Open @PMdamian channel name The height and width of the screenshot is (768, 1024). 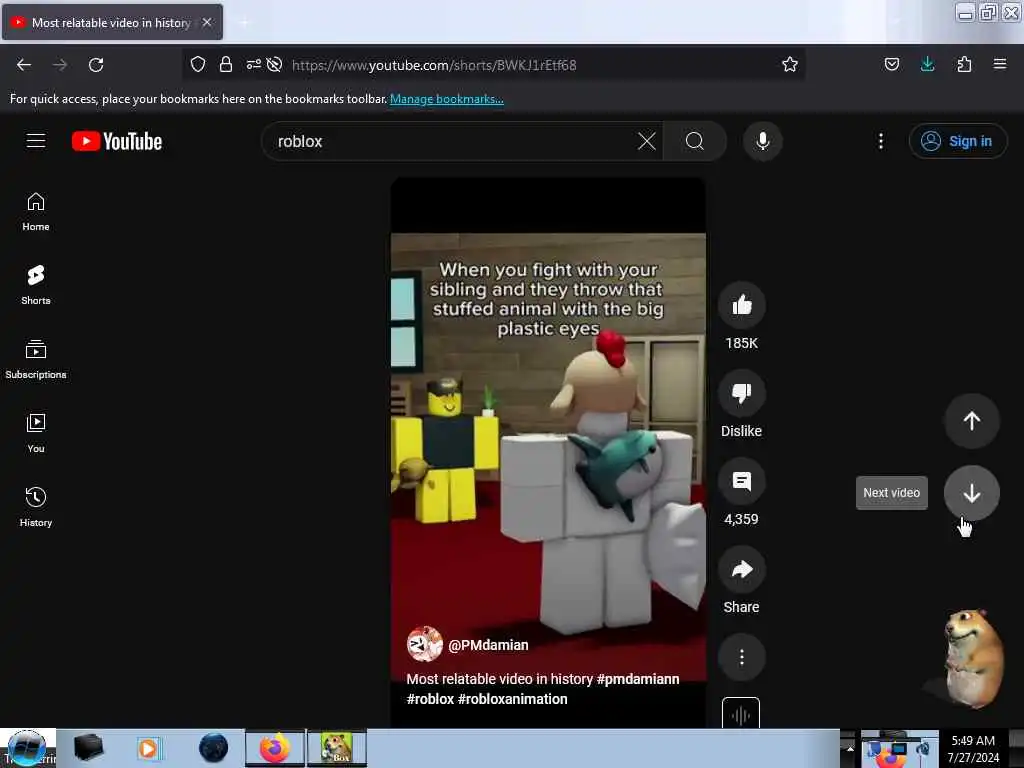(x=488, y=645)
